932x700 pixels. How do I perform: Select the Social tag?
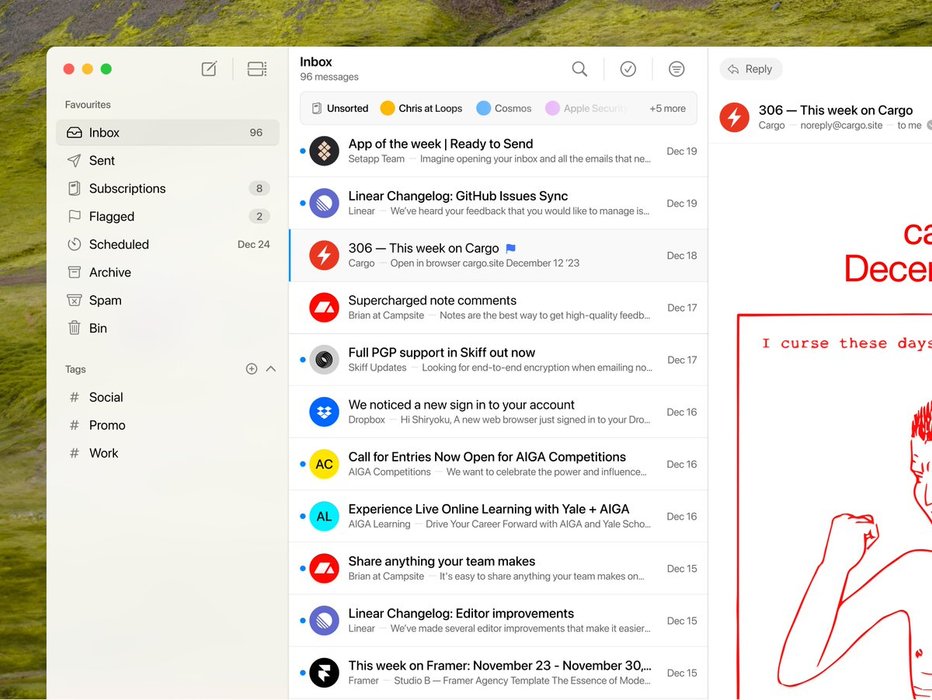tap(168, 397)
